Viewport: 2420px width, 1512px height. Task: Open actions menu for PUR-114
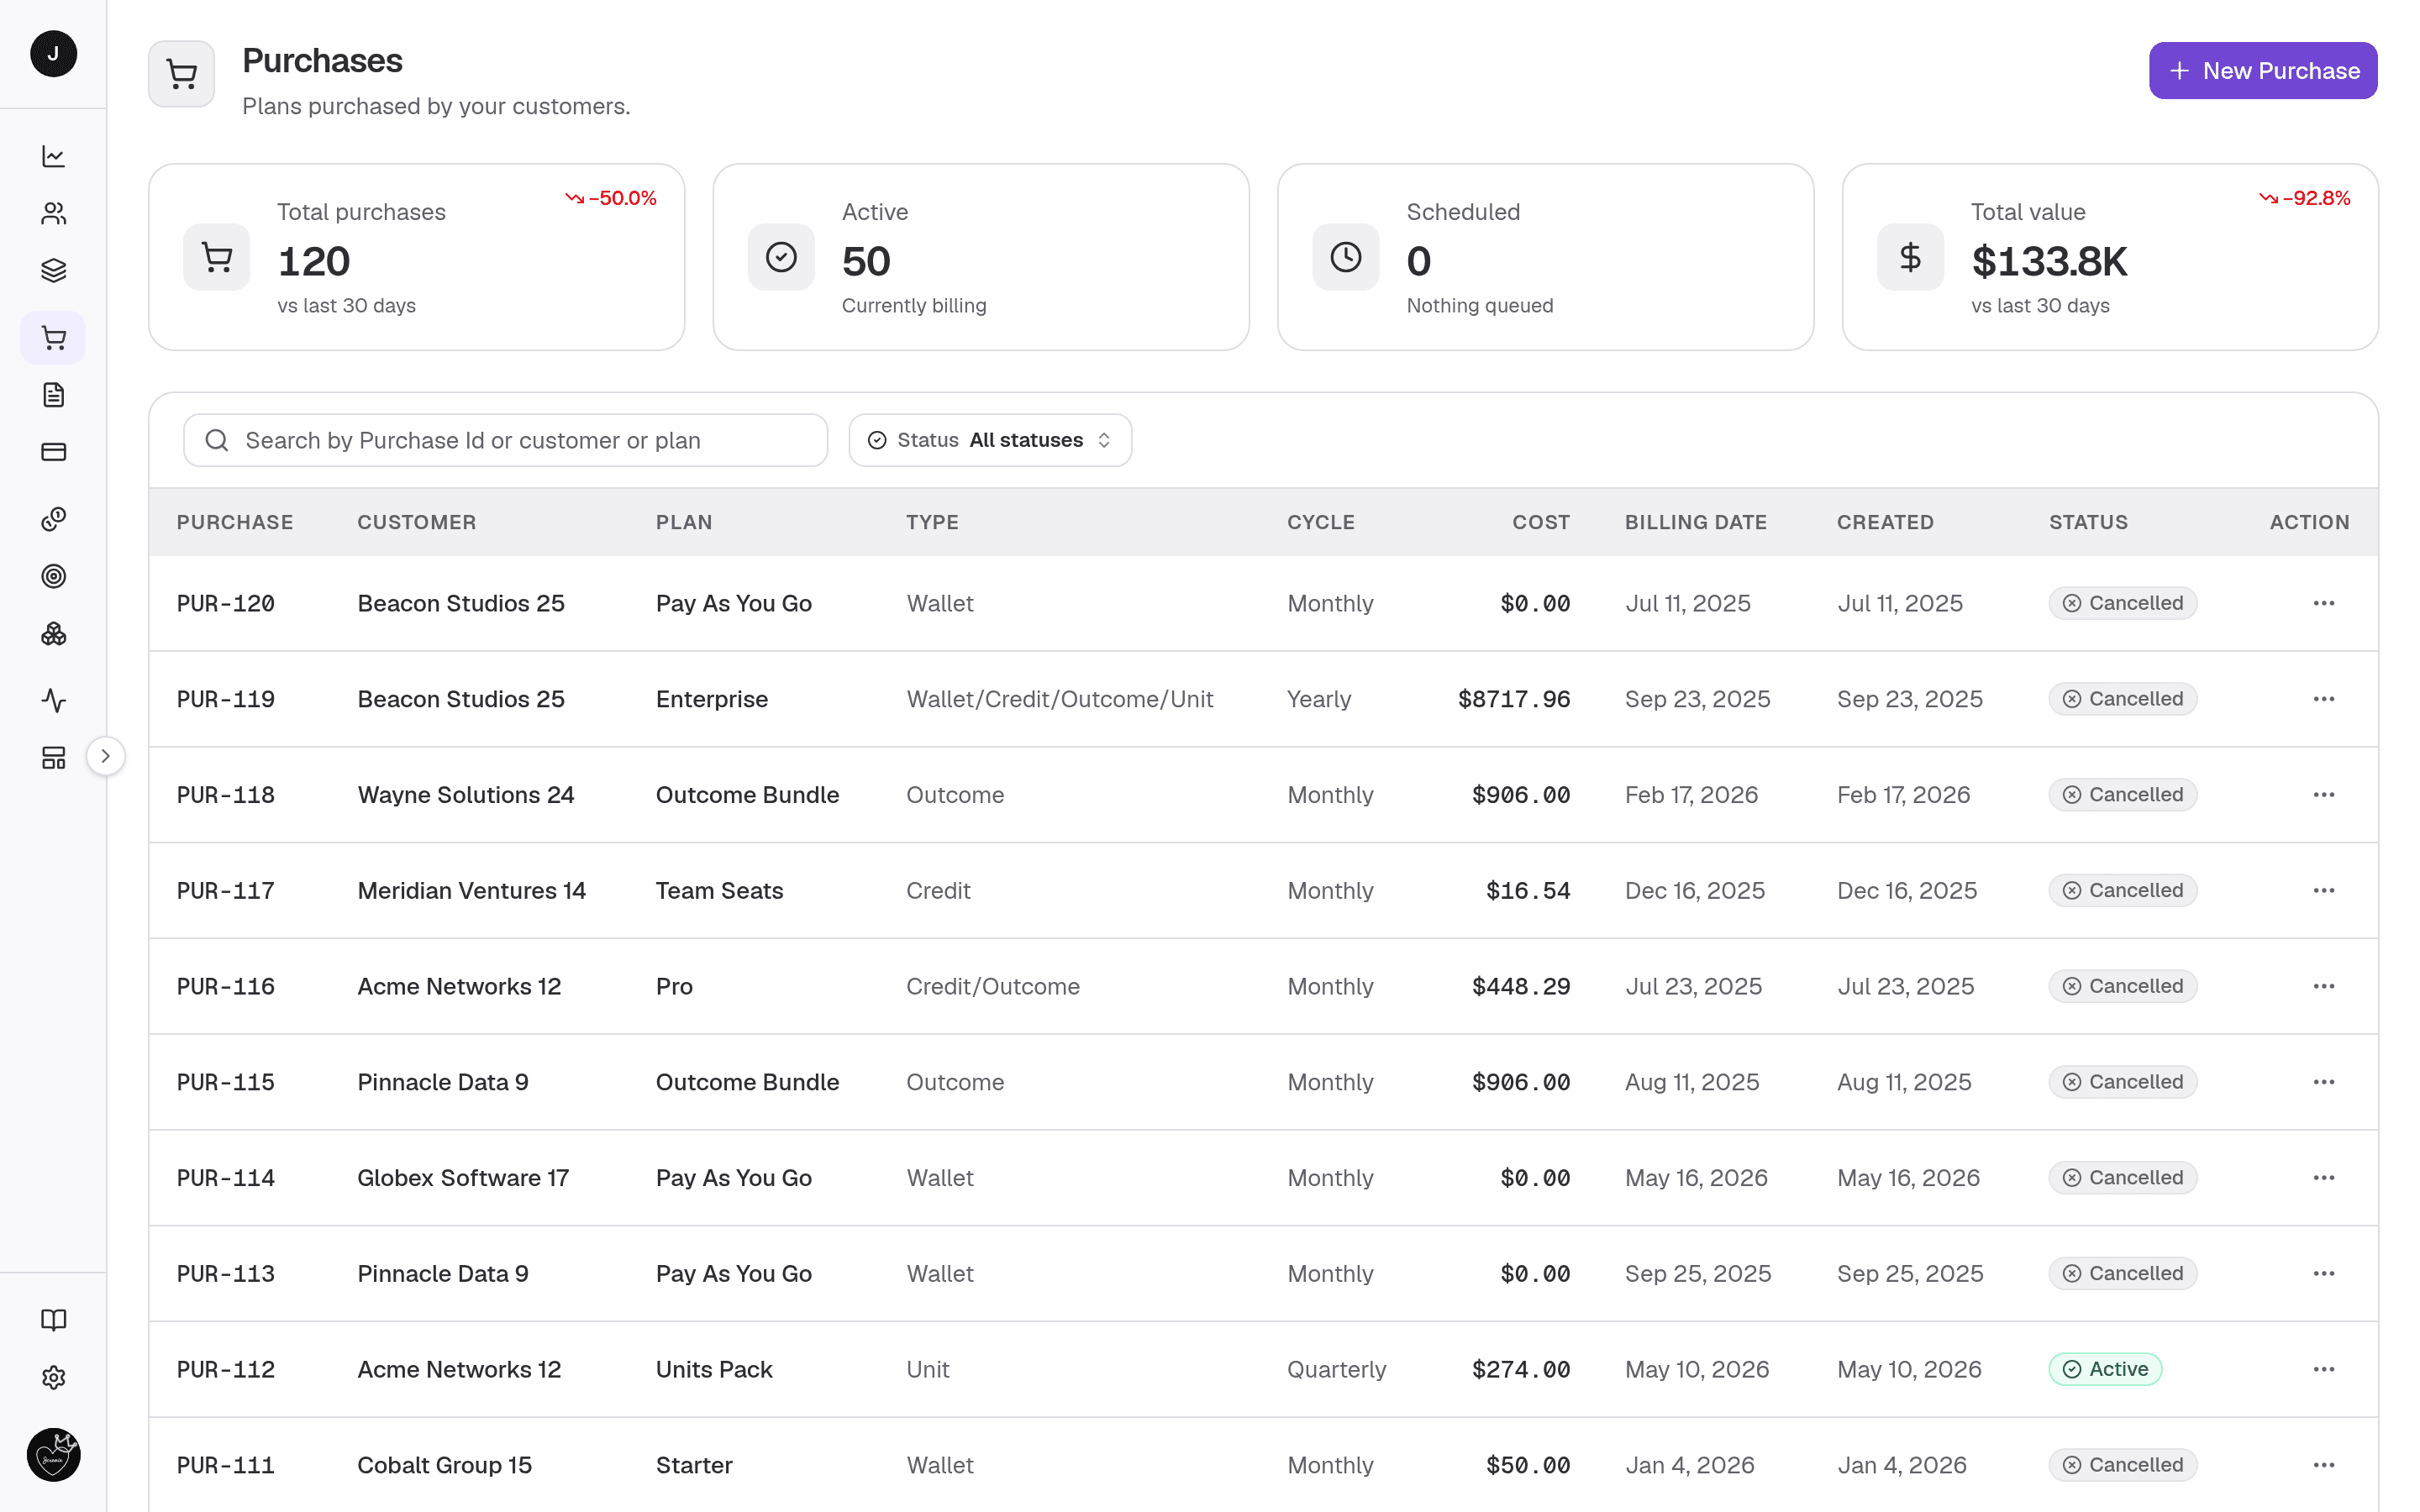pos(2323,1178)
